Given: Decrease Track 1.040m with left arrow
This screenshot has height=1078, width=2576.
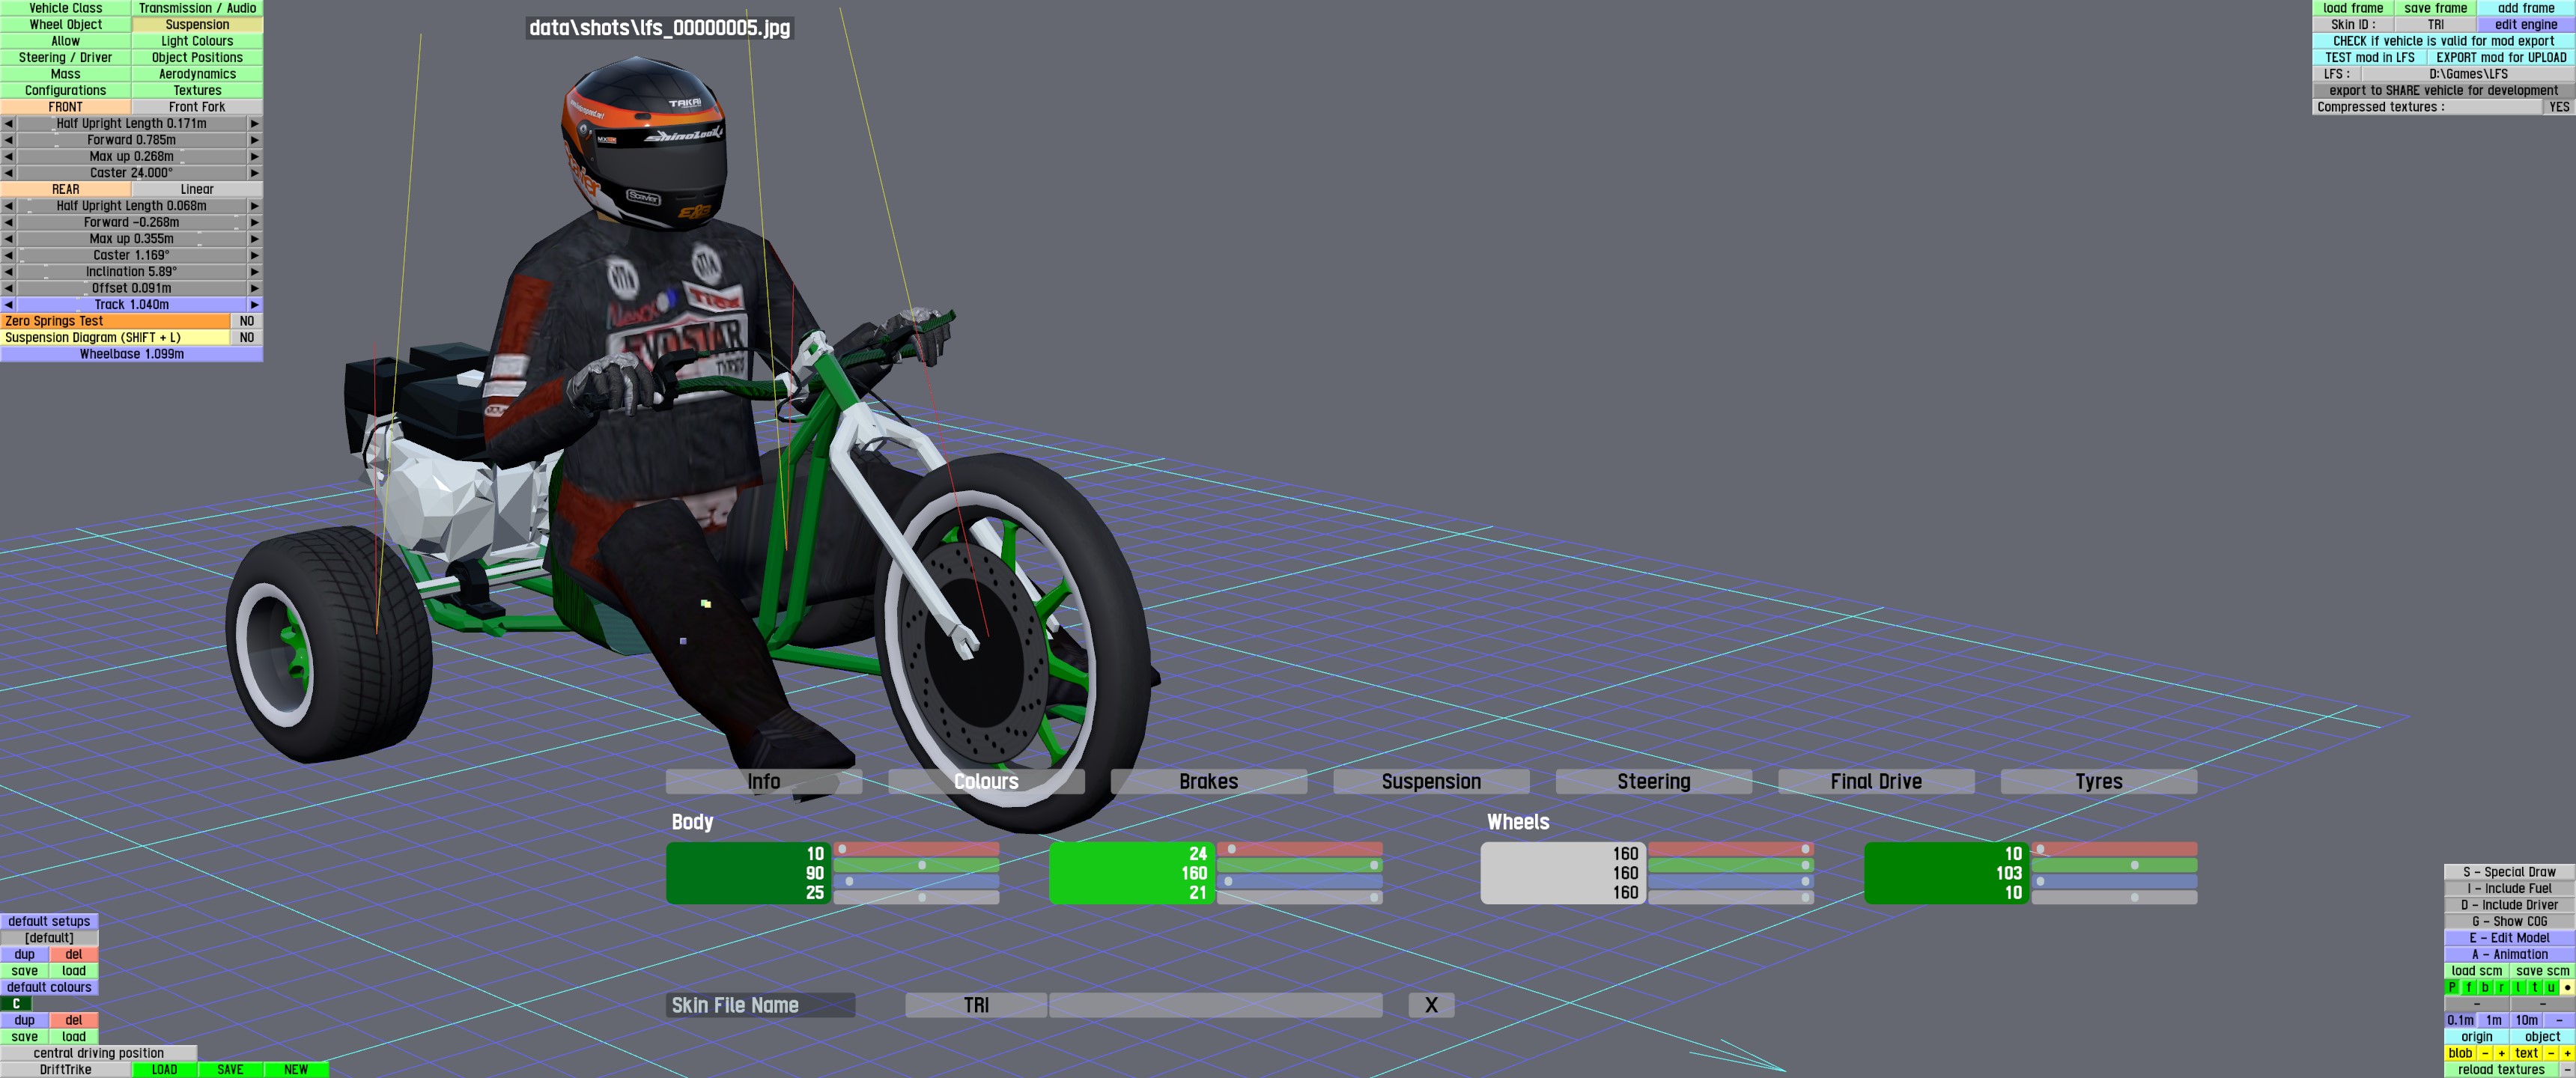Looking at the screenshot, I should [8, 305].
